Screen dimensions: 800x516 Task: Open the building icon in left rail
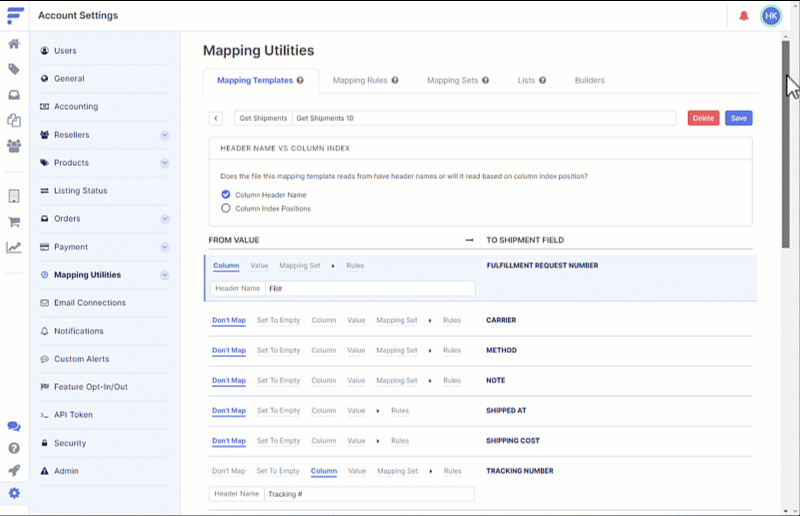pos(14,196)
